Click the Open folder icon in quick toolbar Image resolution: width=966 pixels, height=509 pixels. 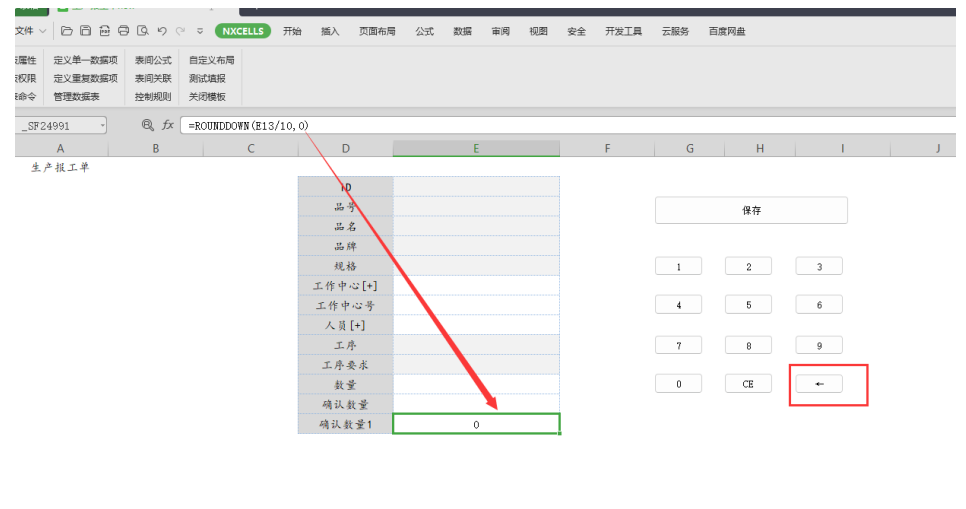(x=66, y=31)
